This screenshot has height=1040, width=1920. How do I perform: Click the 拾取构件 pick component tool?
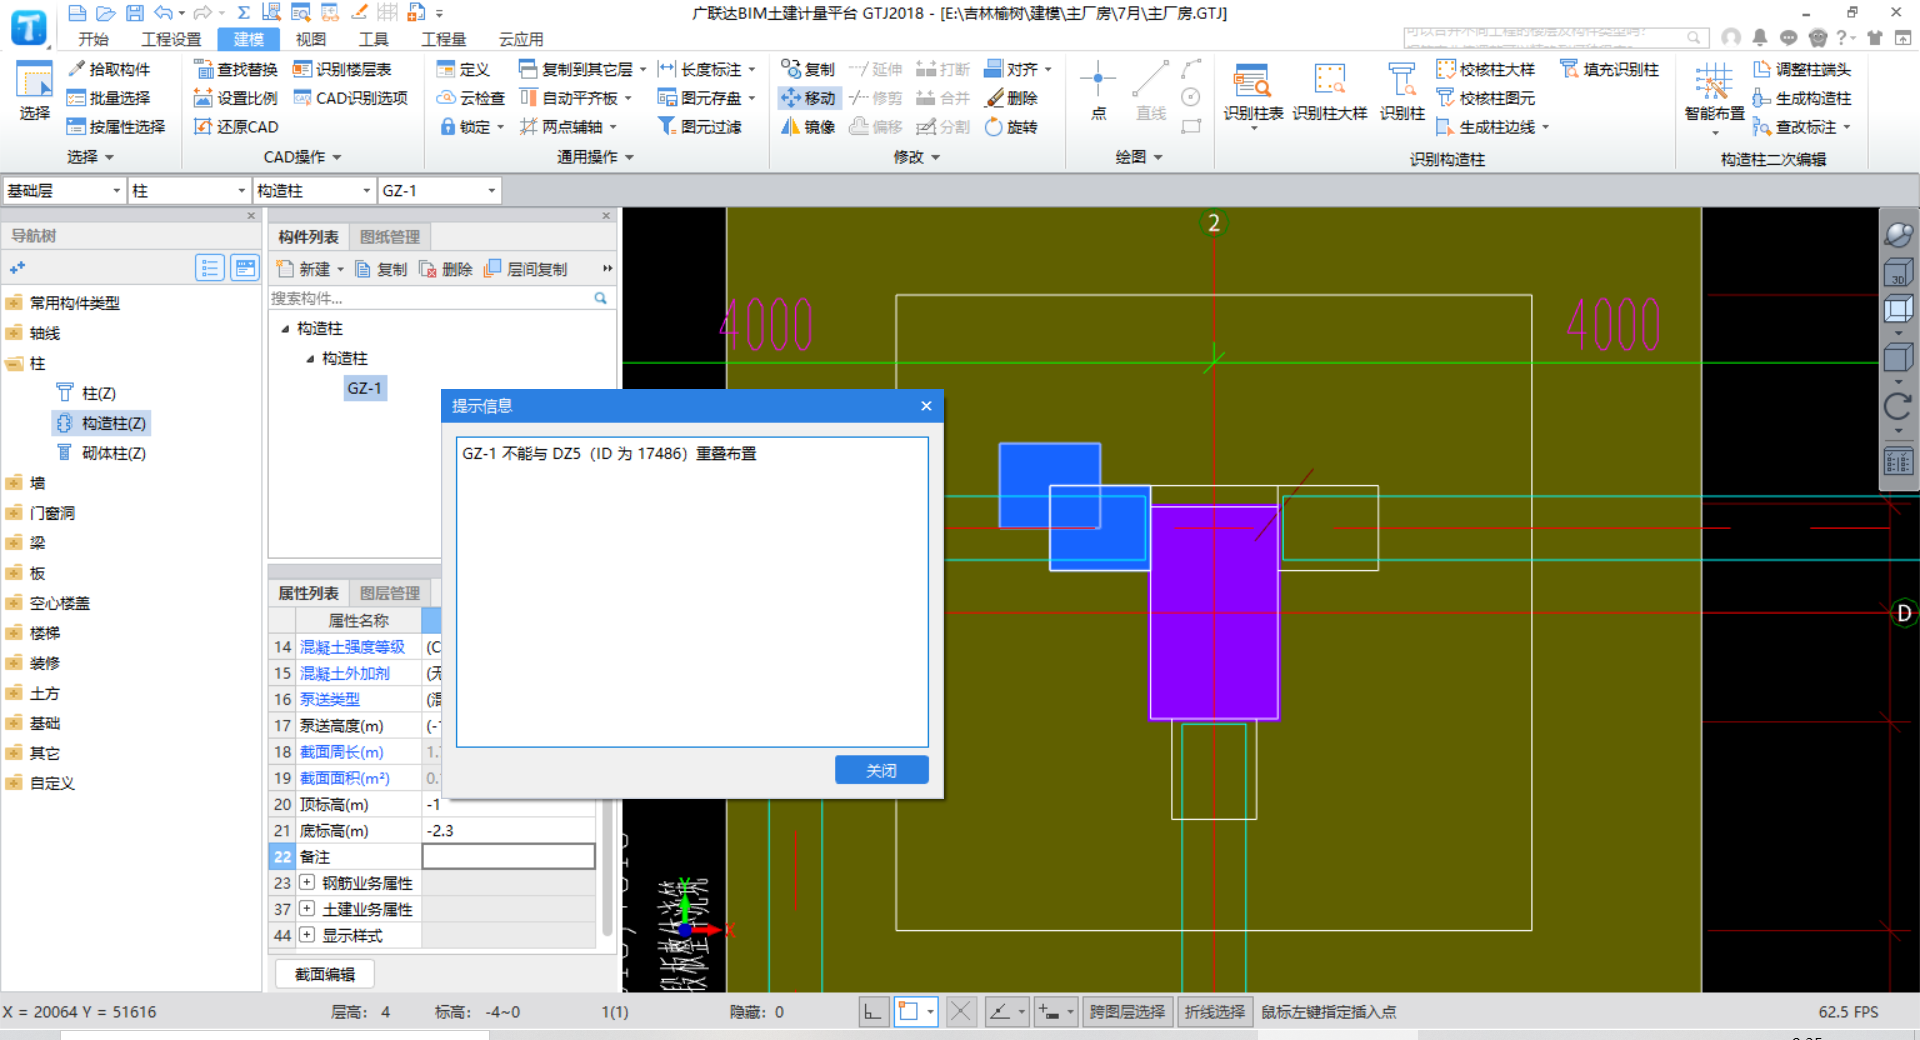[x=108, y=69]
